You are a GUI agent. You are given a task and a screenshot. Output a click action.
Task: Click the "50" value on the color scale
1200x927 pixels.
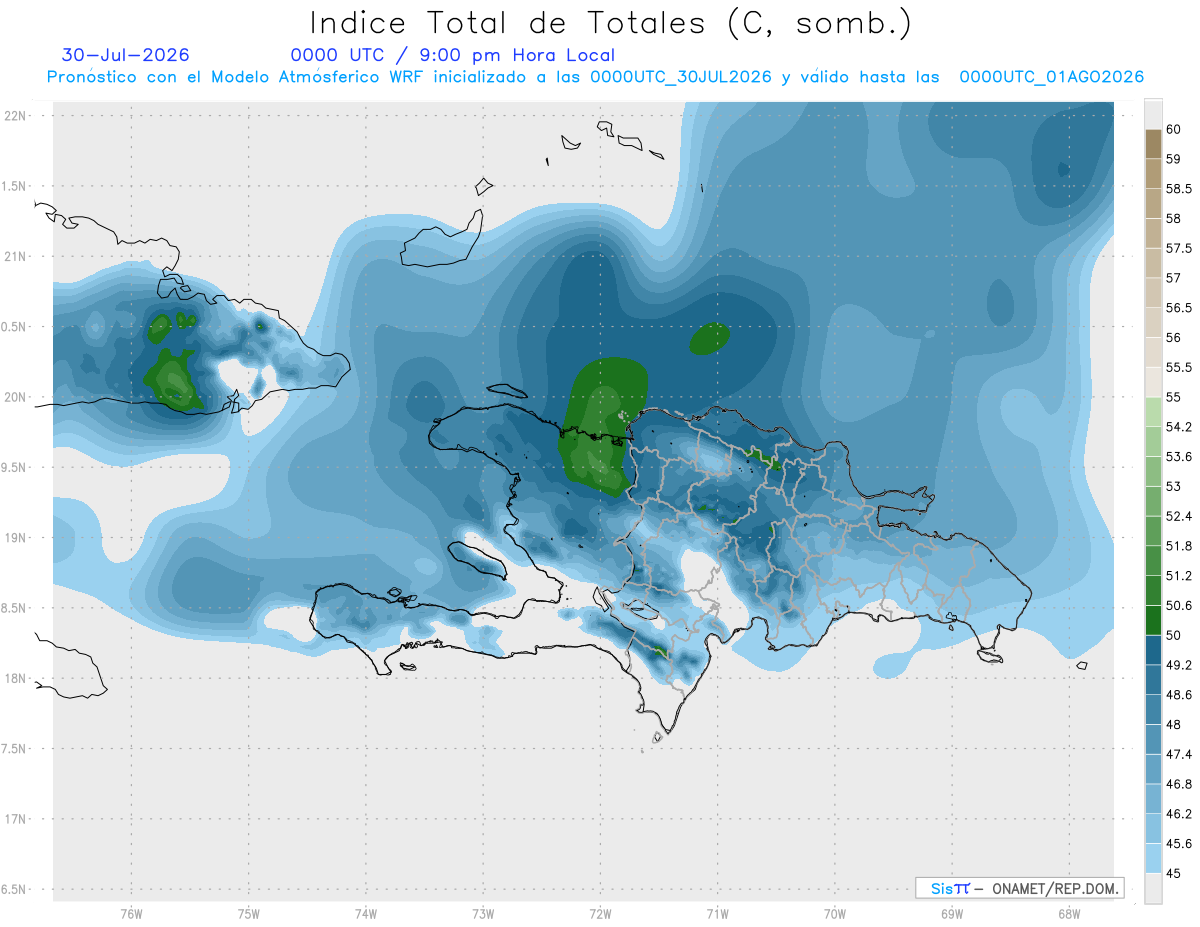1174,636
